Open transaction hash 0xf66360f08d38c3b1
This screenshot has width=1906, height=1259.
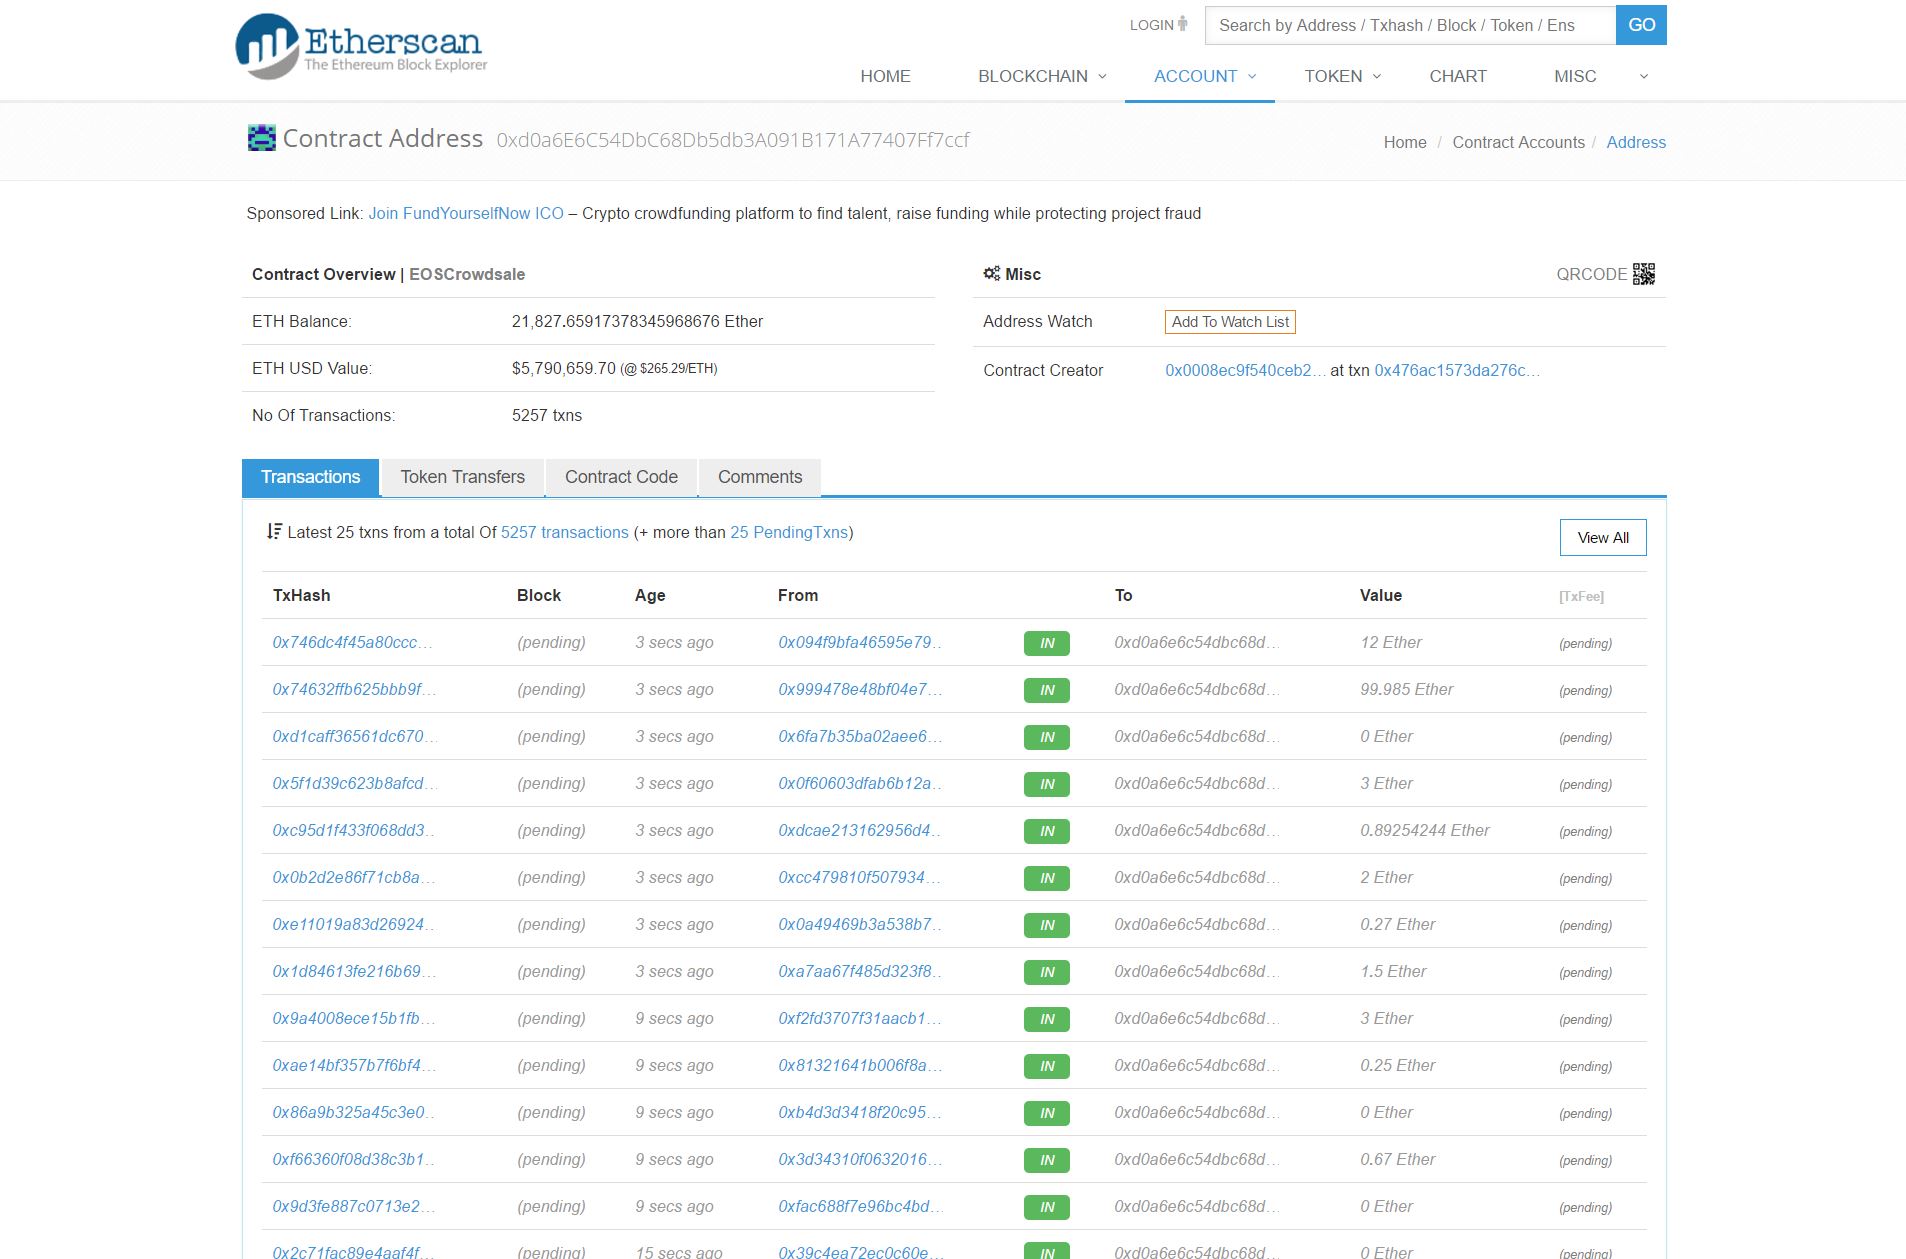(x=353, y=1159)
